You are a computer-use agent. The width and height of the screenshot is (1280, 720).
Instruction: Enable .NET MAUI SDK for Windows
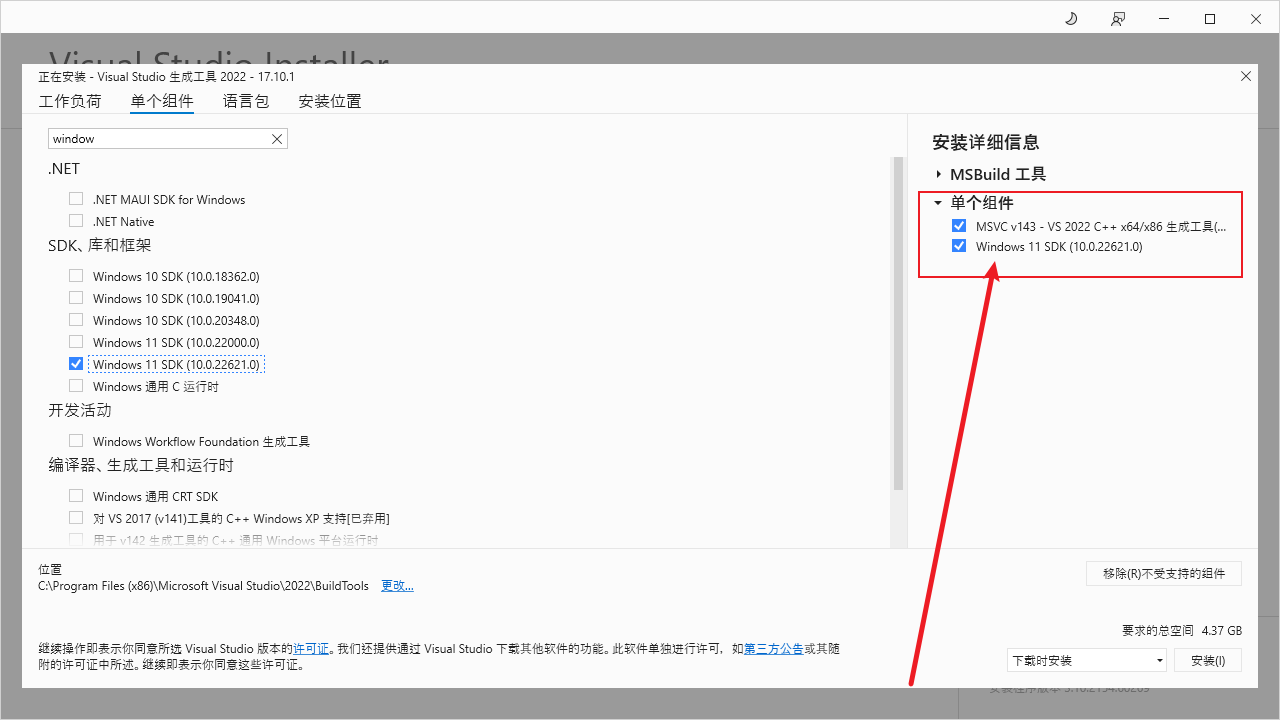point(76,199)
